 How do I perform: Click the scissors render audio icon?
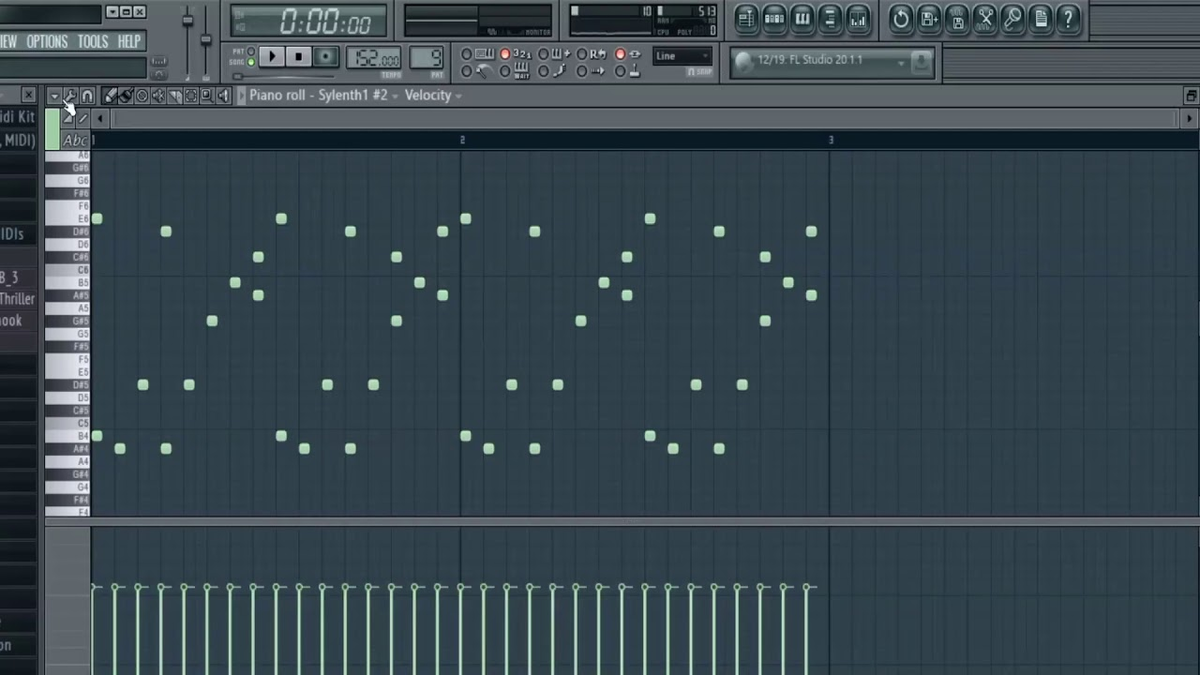tap(985, 18)
